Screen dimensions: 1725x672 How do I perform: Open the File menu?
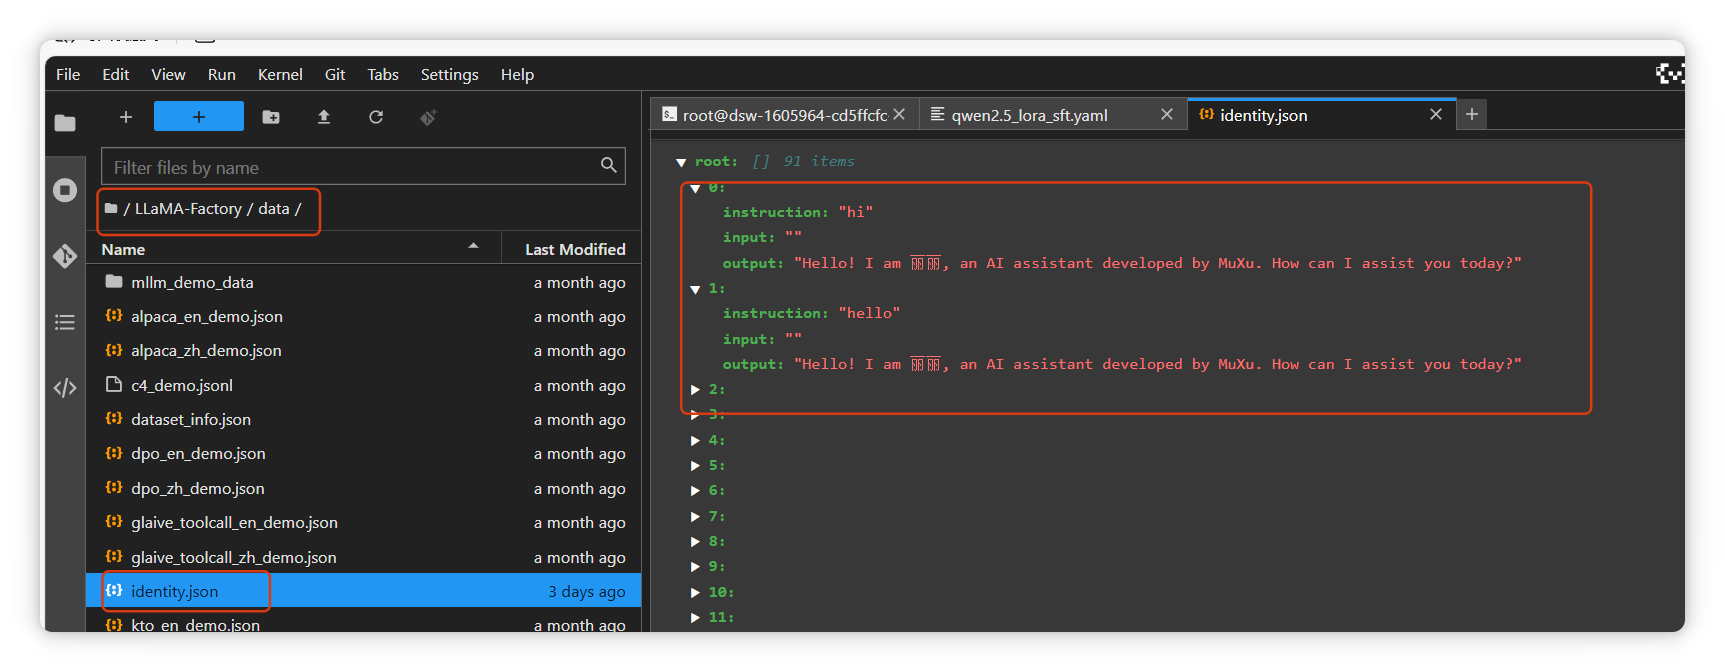coord(68,74)
